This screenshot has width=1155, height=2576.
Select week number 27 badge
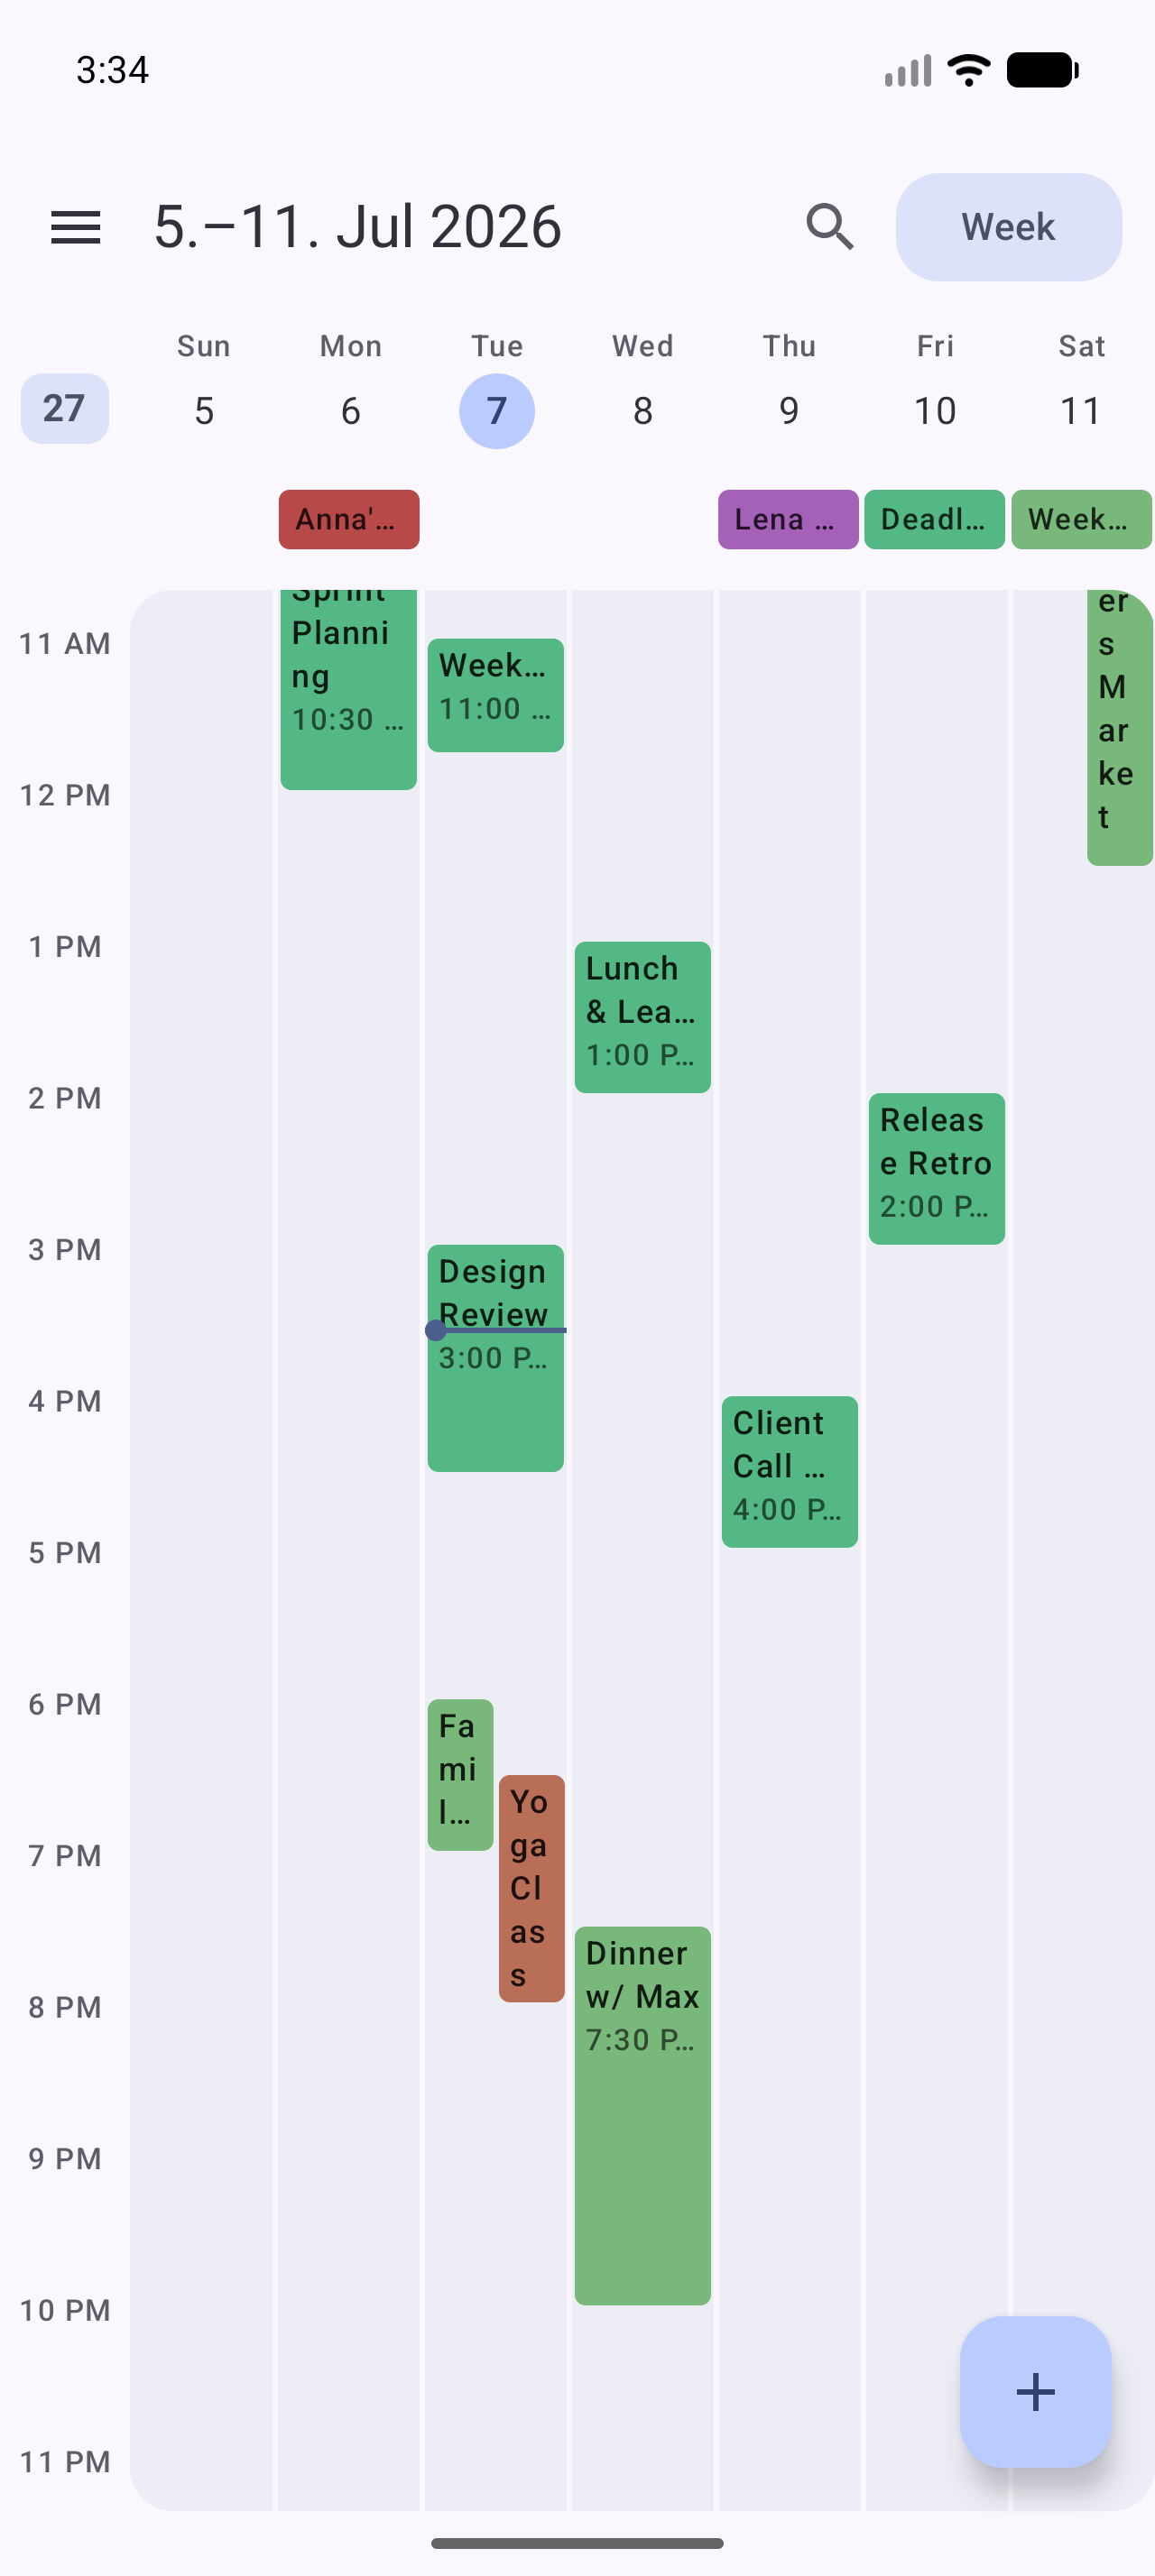point(65,408)
